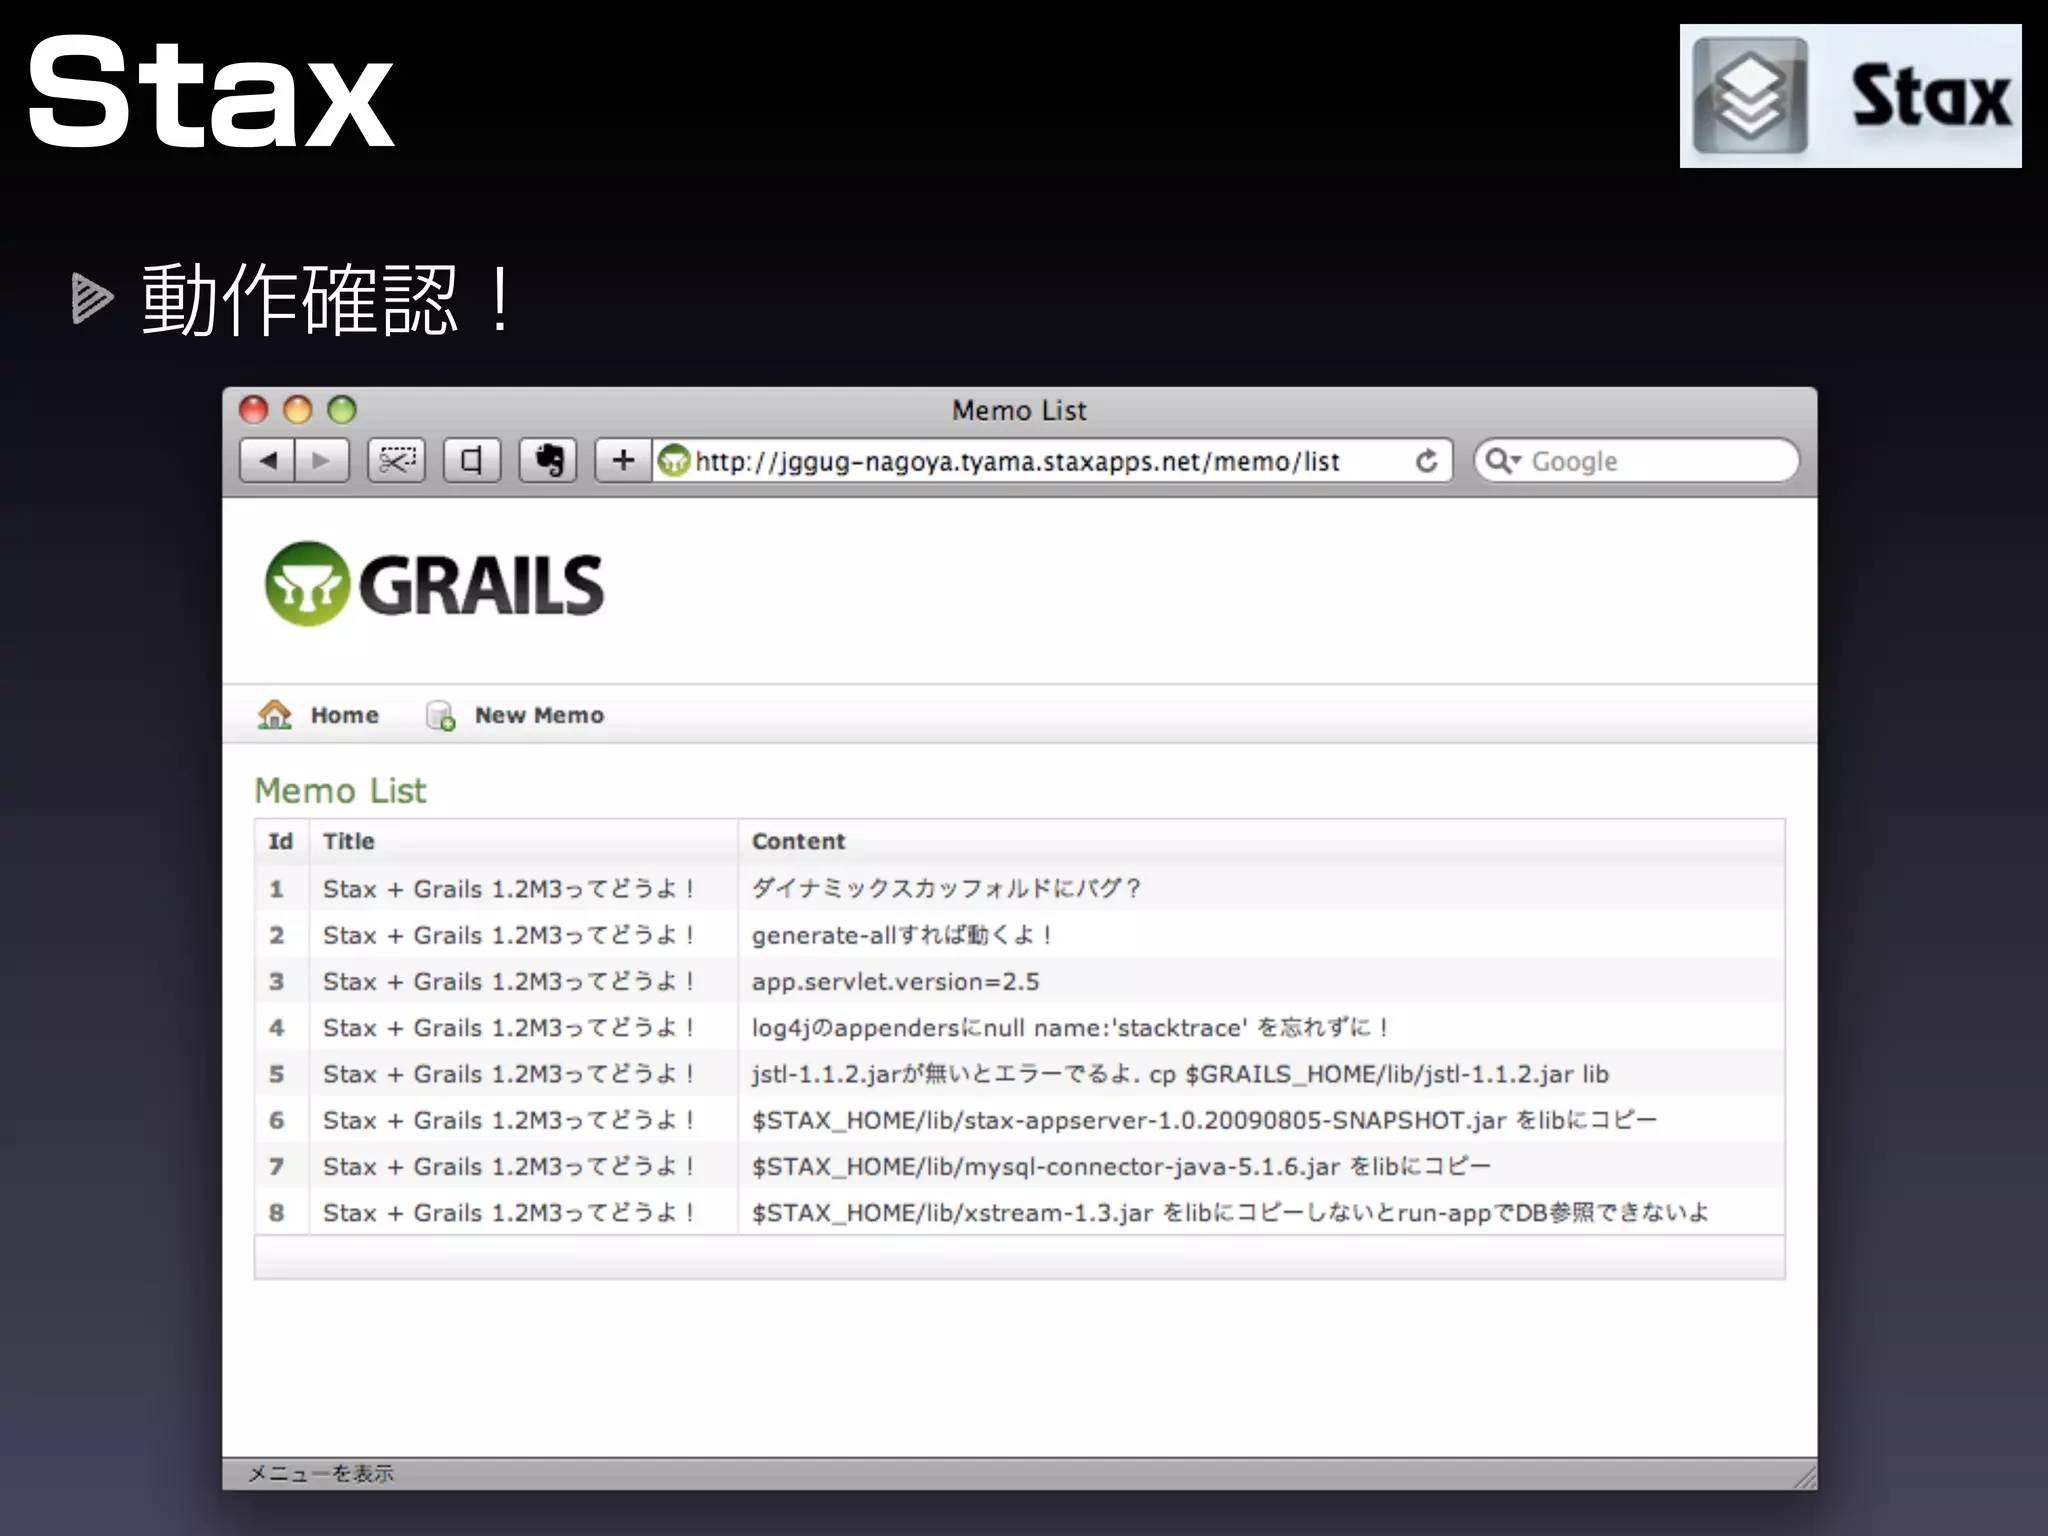Open memo with Id 5
This screenshot has height=1536, width=2048.
[277, 1074]
